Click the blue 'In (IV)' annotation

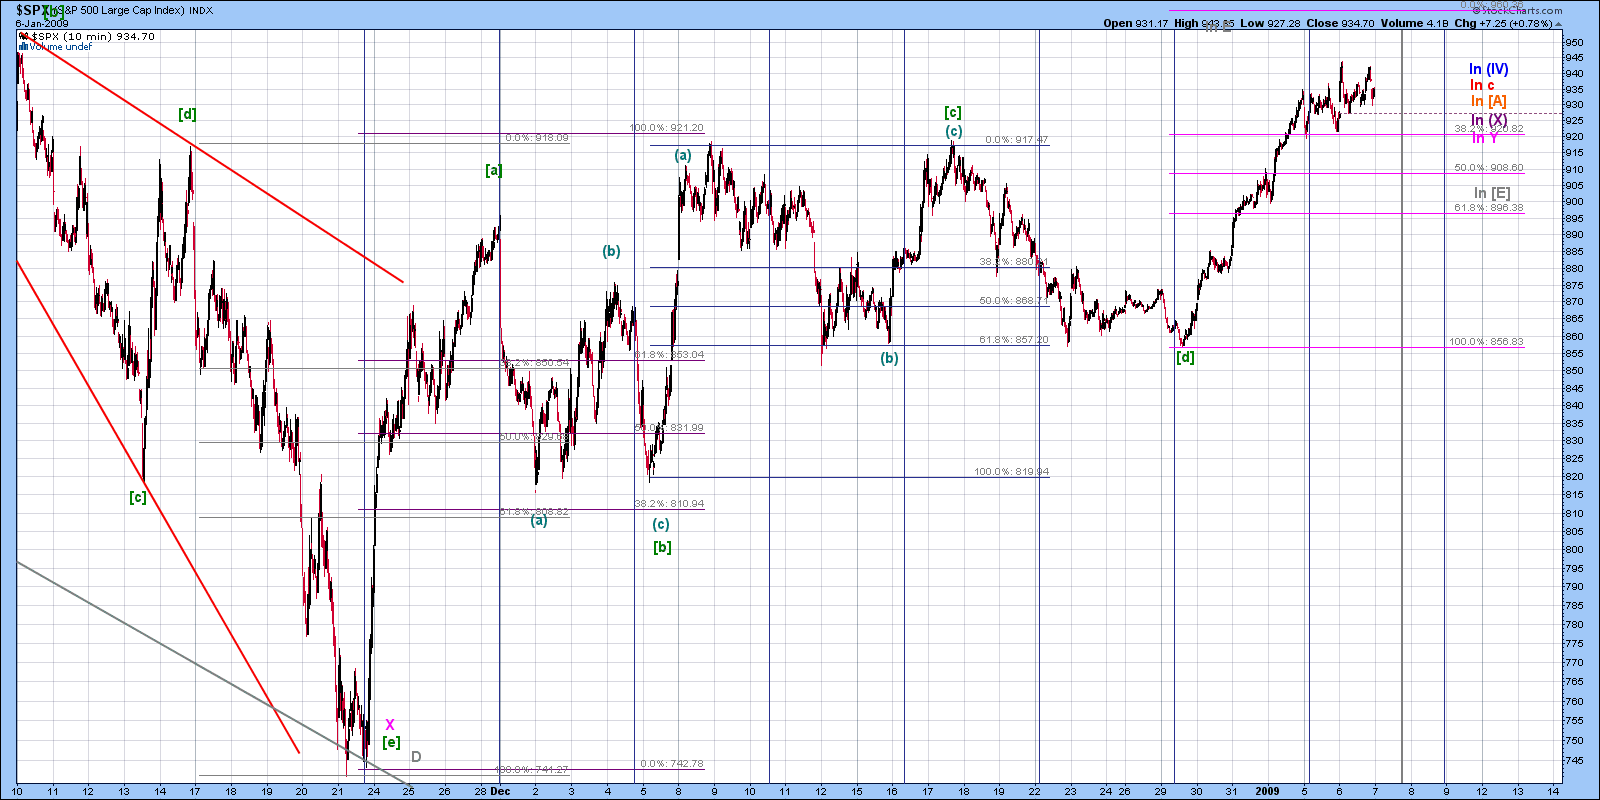click(x=1488, y=69)
